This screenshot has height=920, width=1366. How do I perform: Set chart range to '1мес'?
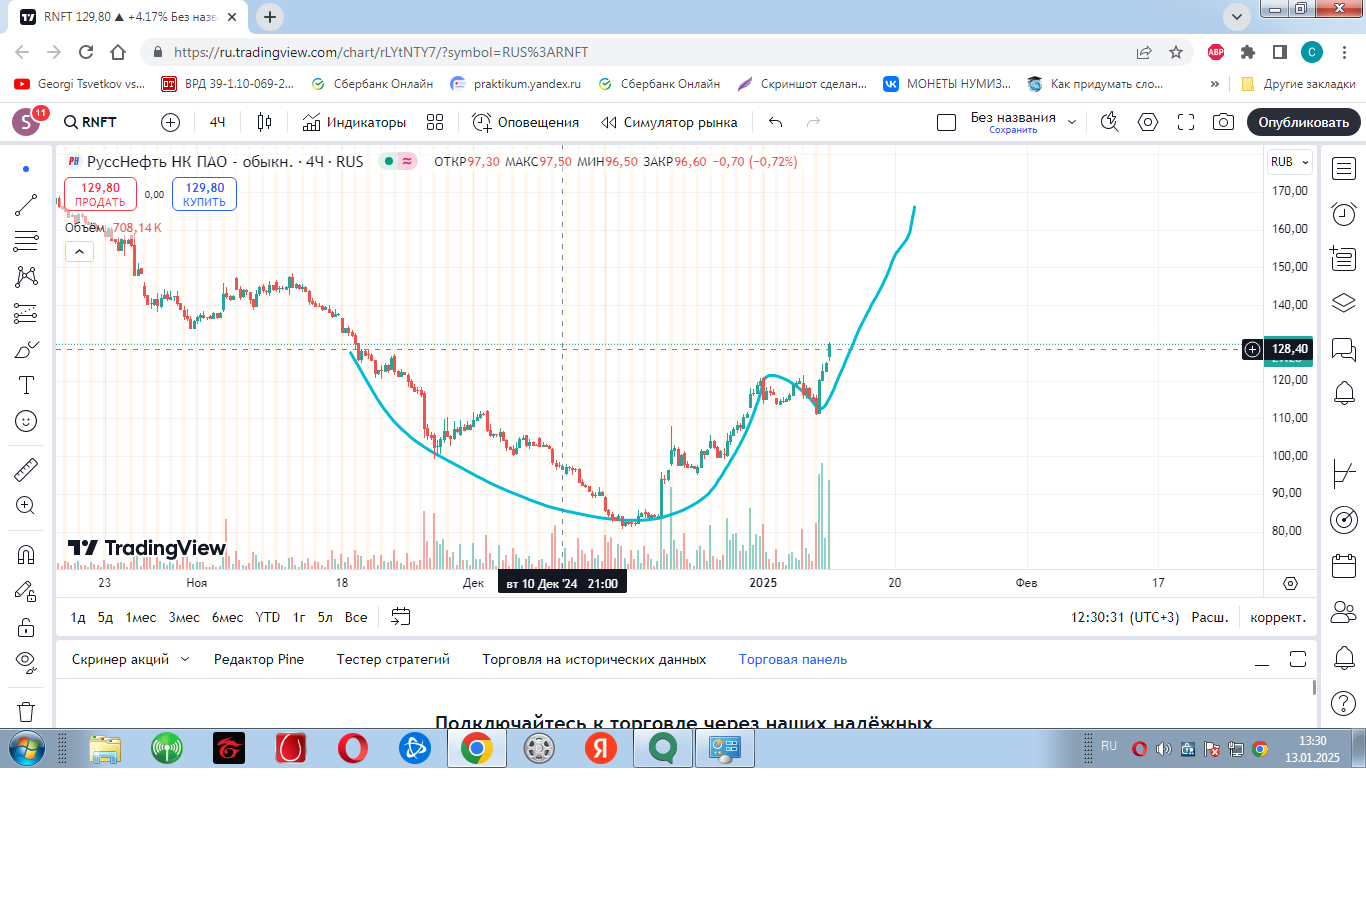[141, 617]
